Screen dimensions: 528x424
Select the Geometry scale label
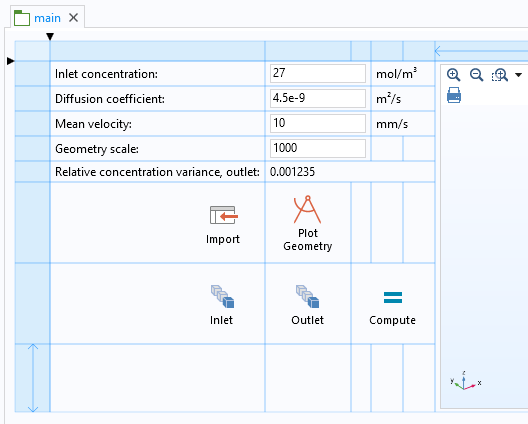pos(97,149)
